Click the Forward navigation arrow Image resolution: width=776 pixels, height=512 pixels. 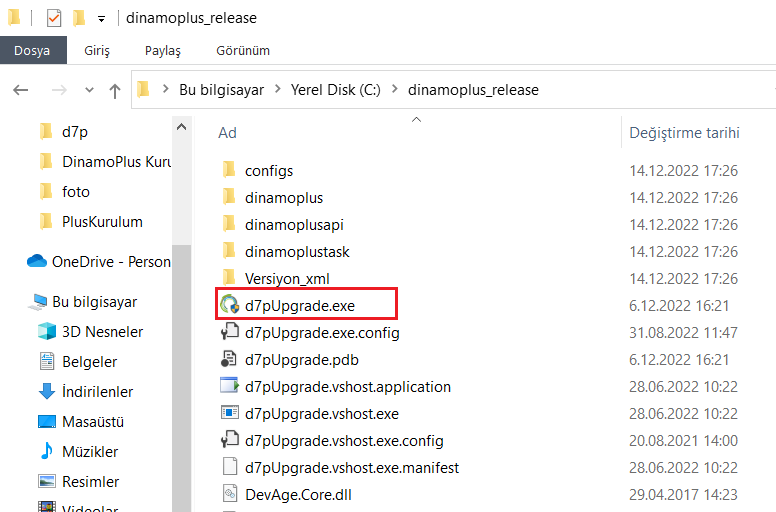[59, 90]
